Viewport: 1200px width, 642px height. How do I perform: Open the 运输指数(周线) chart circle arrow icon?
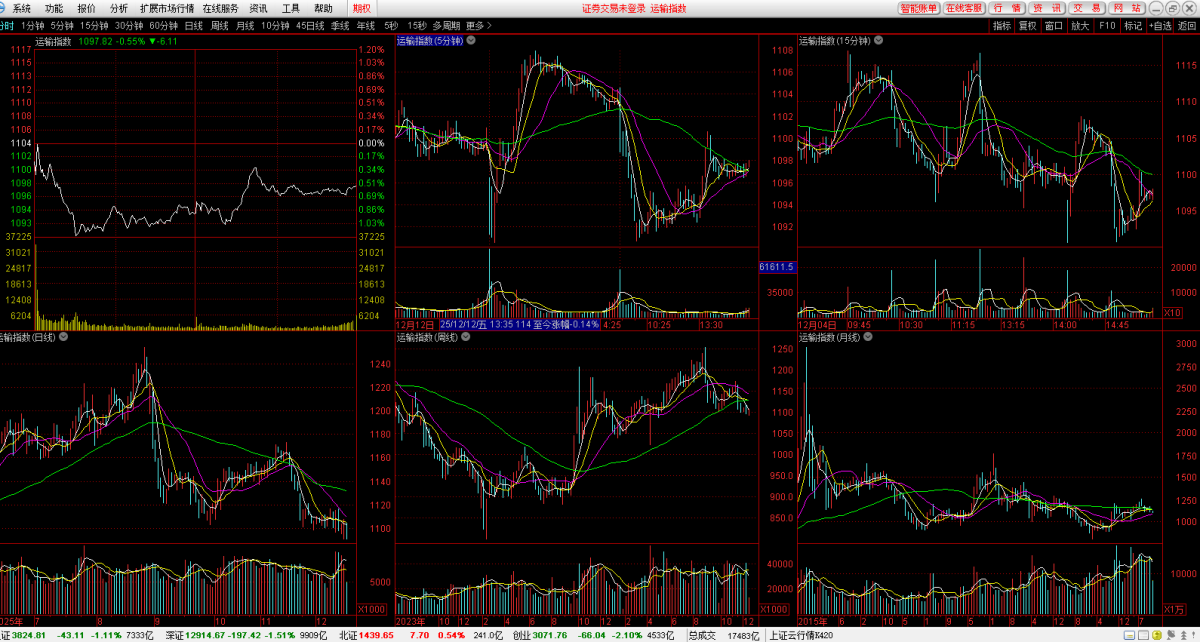pyautogui.click(x=466, y=337)
